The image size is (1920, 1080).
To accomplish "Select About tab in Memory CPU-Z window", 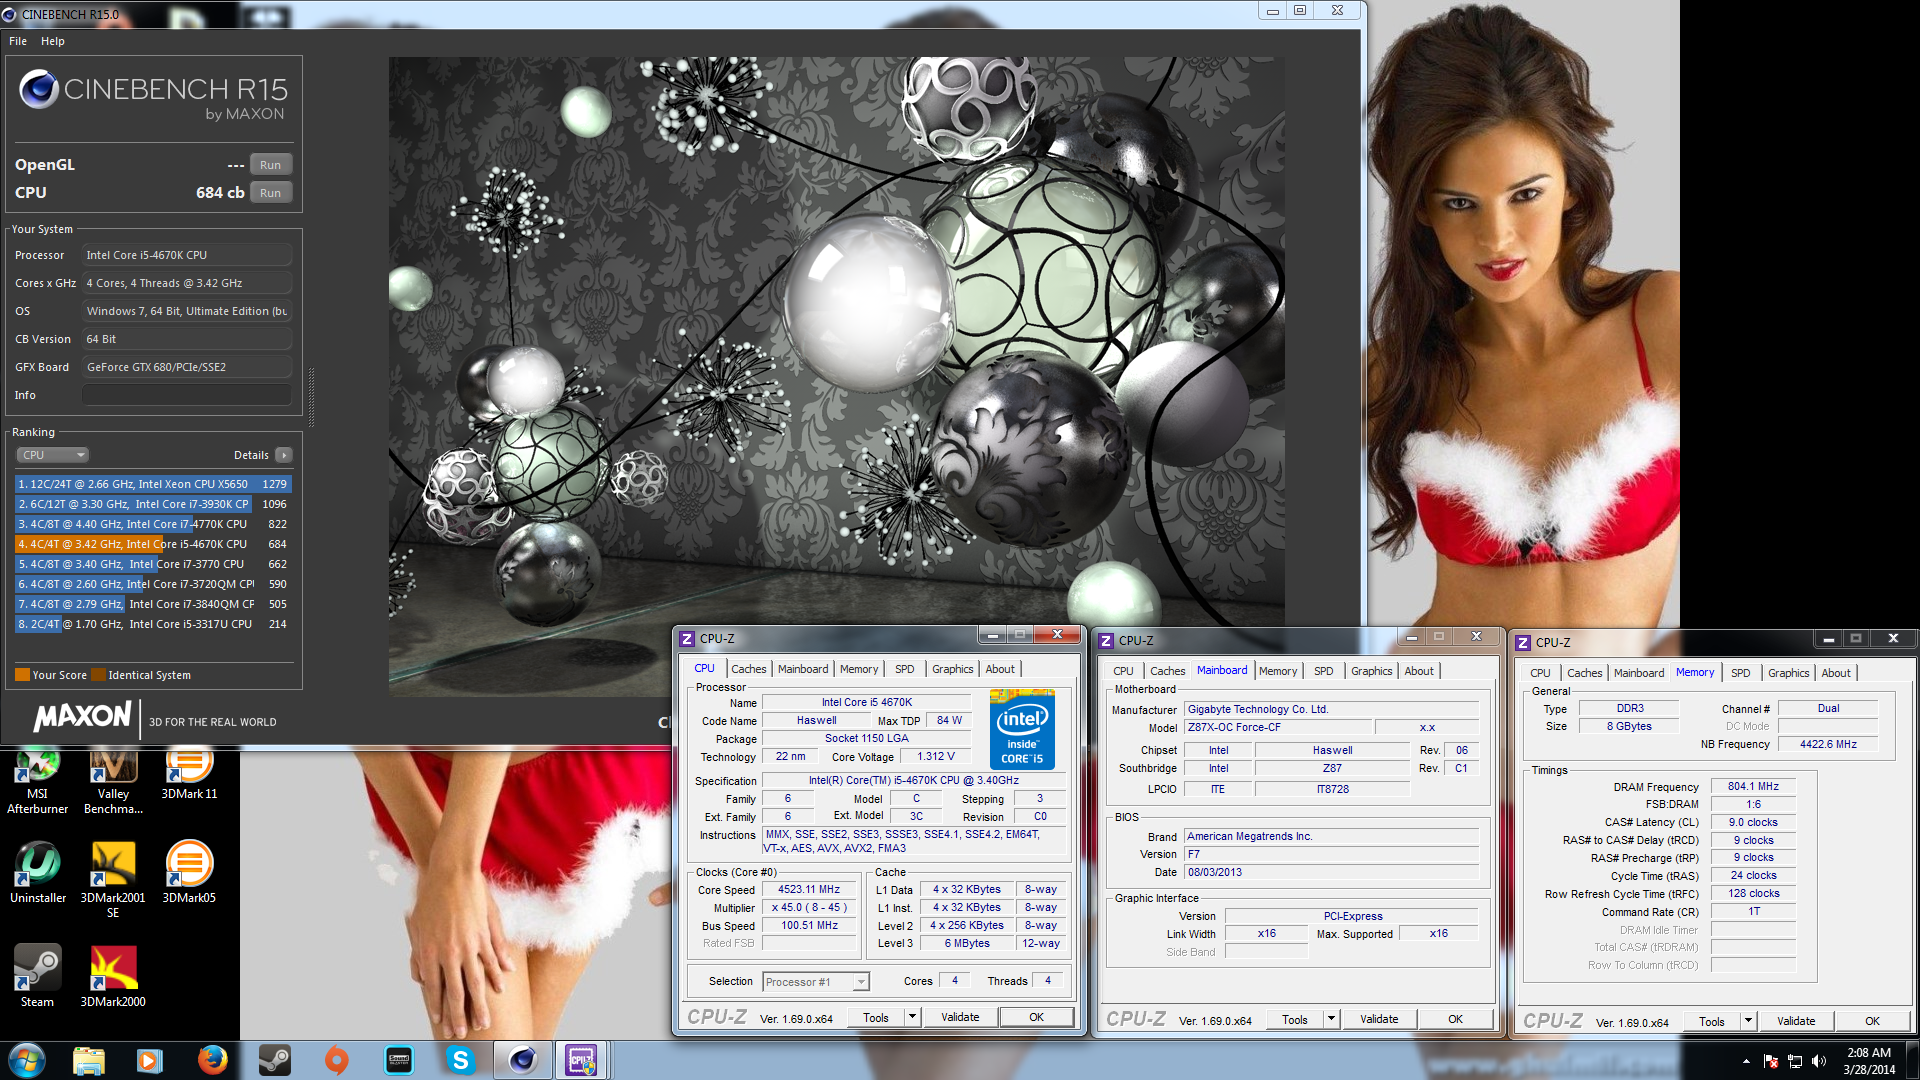I will [1835, 673].
